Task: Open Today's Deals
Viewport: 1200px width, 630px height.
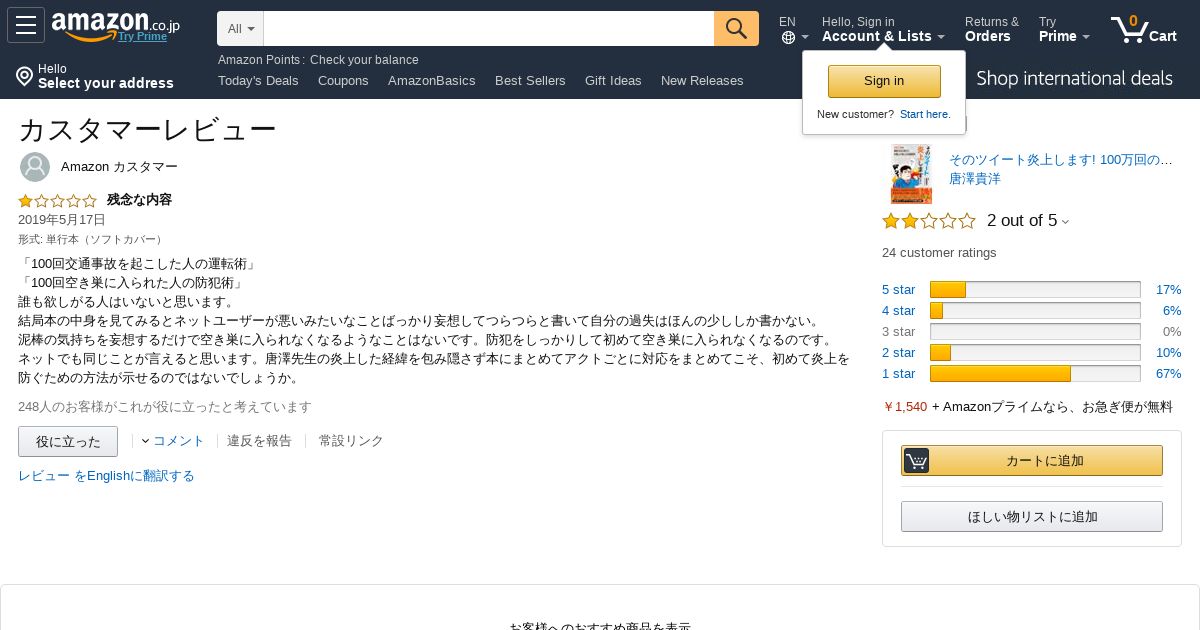Action: point(258,80)
